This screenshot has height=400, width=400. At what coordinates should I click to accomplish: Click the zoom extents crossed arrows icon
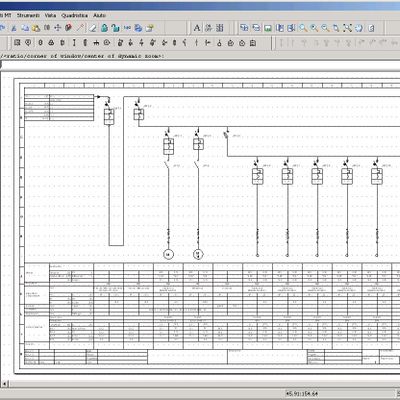coord(347,28)
